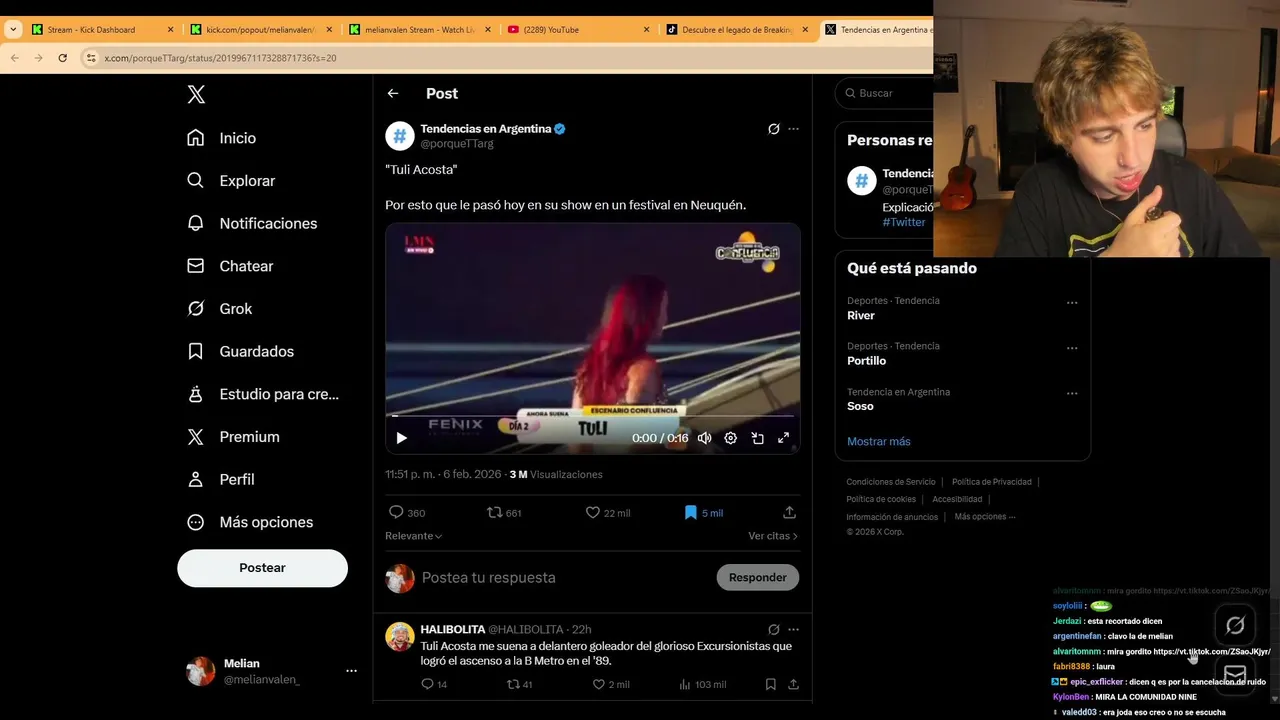Switch to the Stream - Kick Dashboard tab
Viewport: 1280px width, 720px height.
(x=103, y=29)
